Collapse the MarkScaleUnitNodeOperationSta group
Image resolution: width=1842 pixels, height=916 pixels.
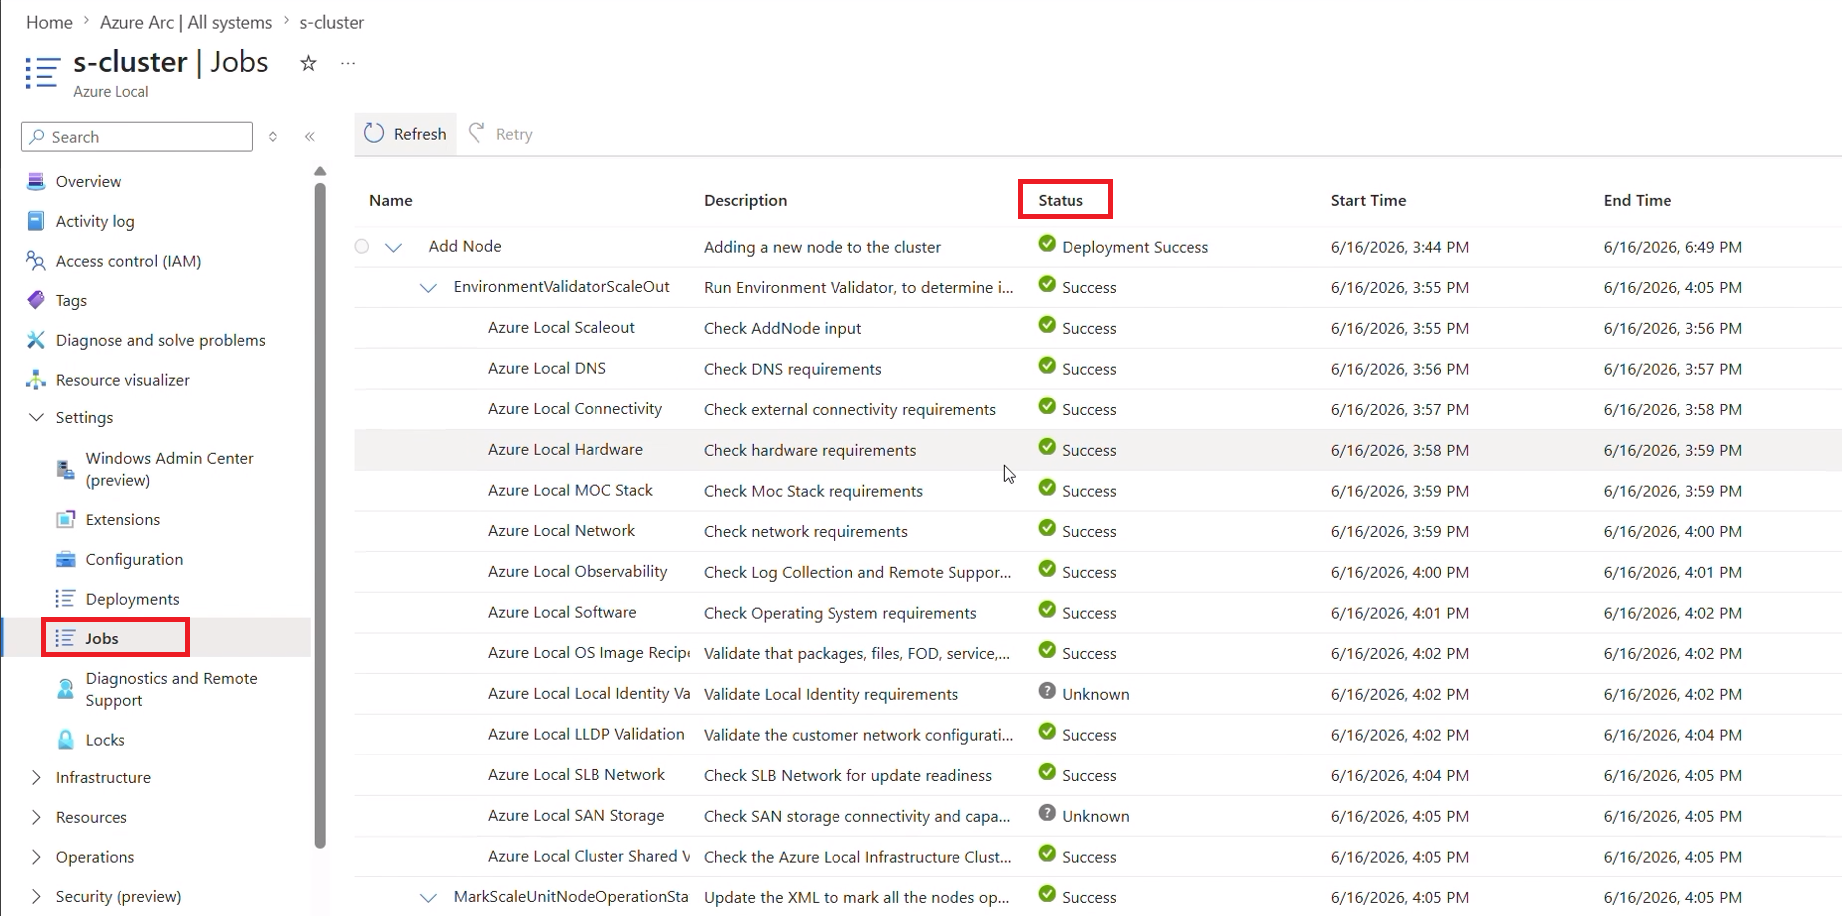(428, 898)
